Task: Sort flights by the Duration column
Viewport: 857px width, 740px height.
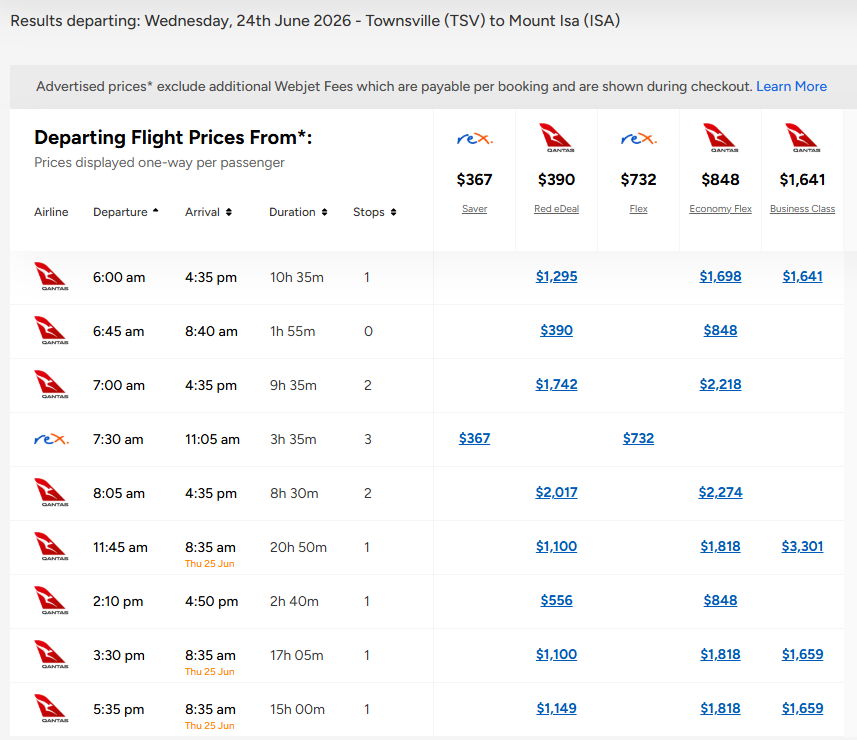Action: click(298, 212)
